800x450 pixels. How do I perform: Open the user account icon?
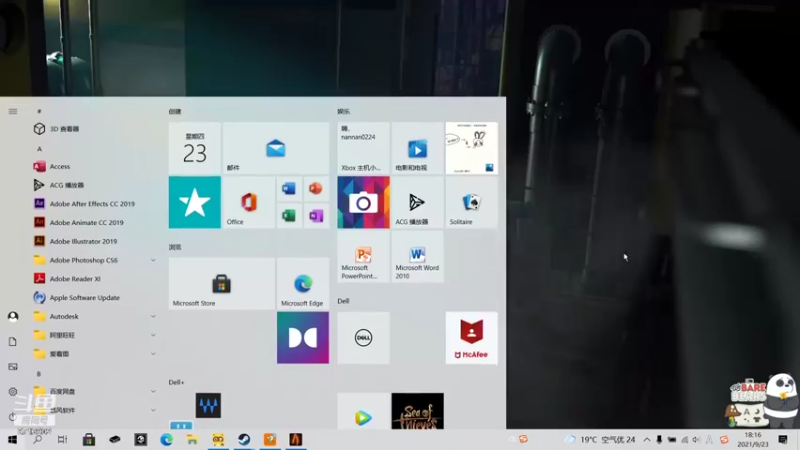point(13,317)
